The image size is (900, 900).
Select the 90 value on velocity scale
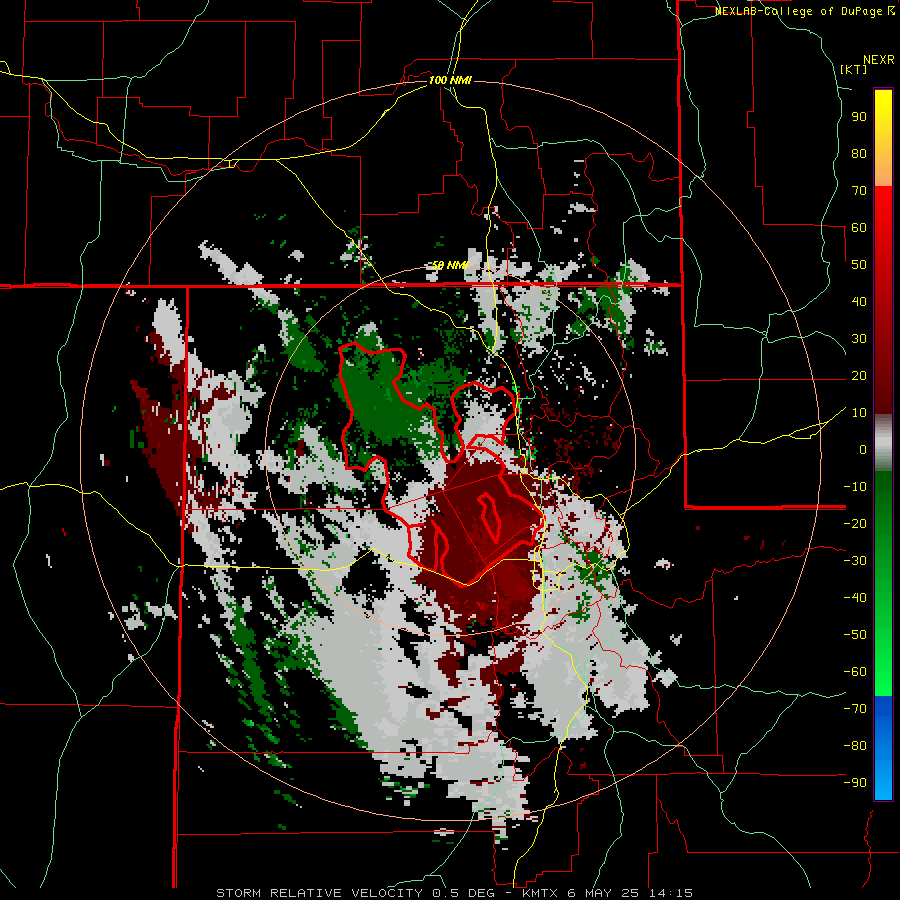pos(859,117)
